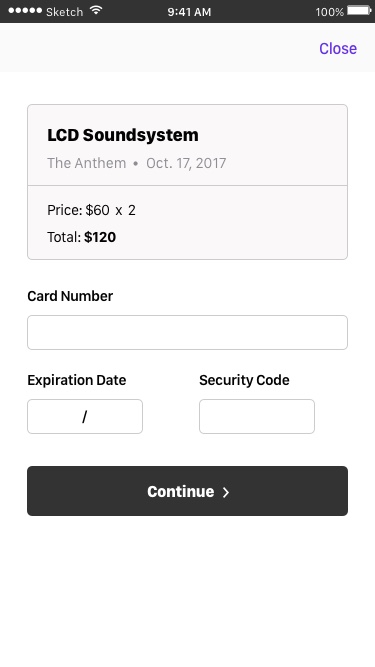375x667 pixels.
Task: Tap the 9:41 AM clock
Action: point(189,12)
